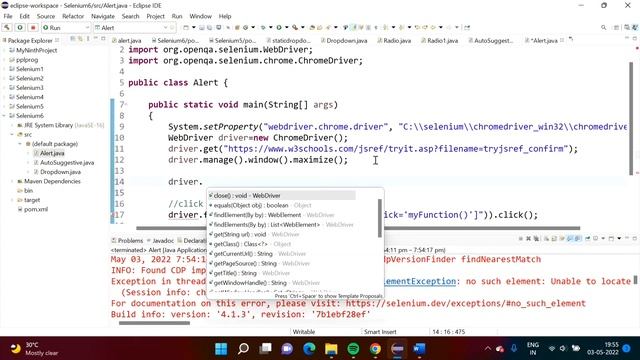640x360 pixels.
Task: Click Remove Launch X icon in console
Action: click(x=528, y=238)
